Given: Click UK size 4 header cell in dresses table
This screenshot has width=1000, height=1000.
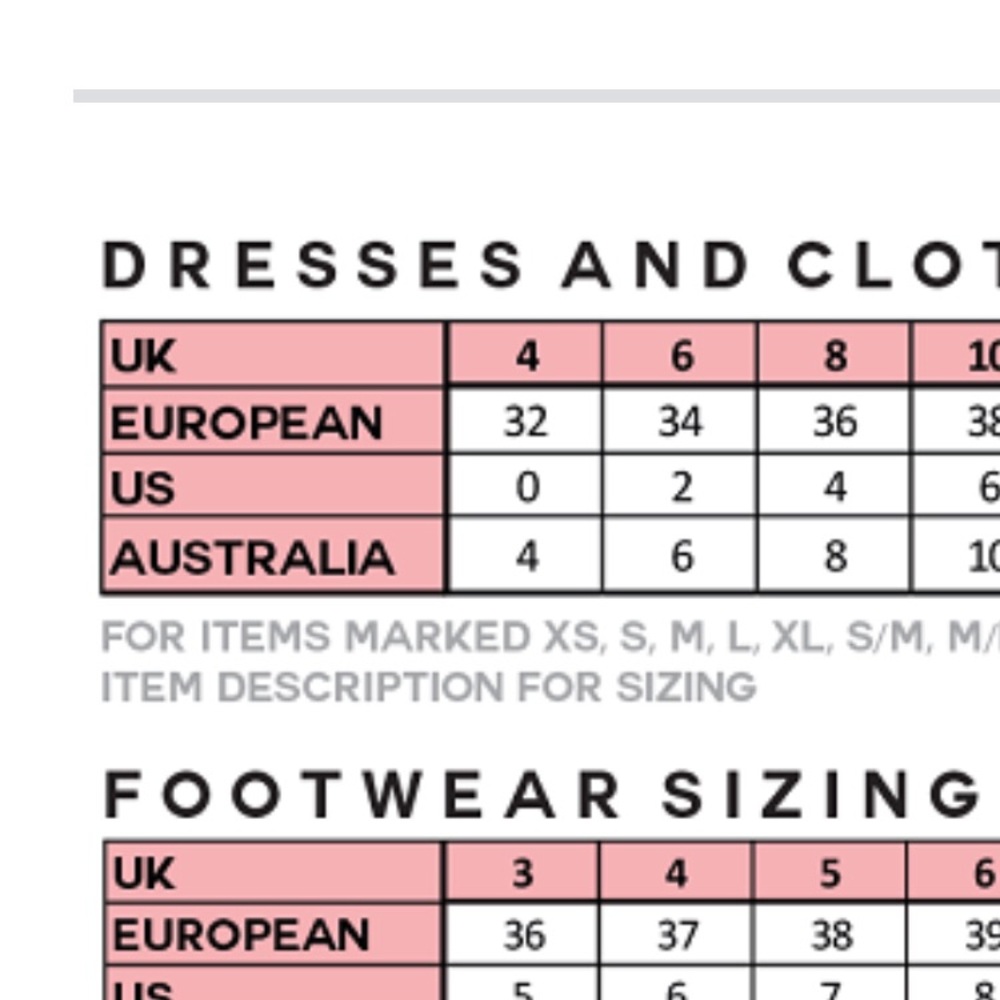Looking at the screenshot, I should tap(526, 354).
